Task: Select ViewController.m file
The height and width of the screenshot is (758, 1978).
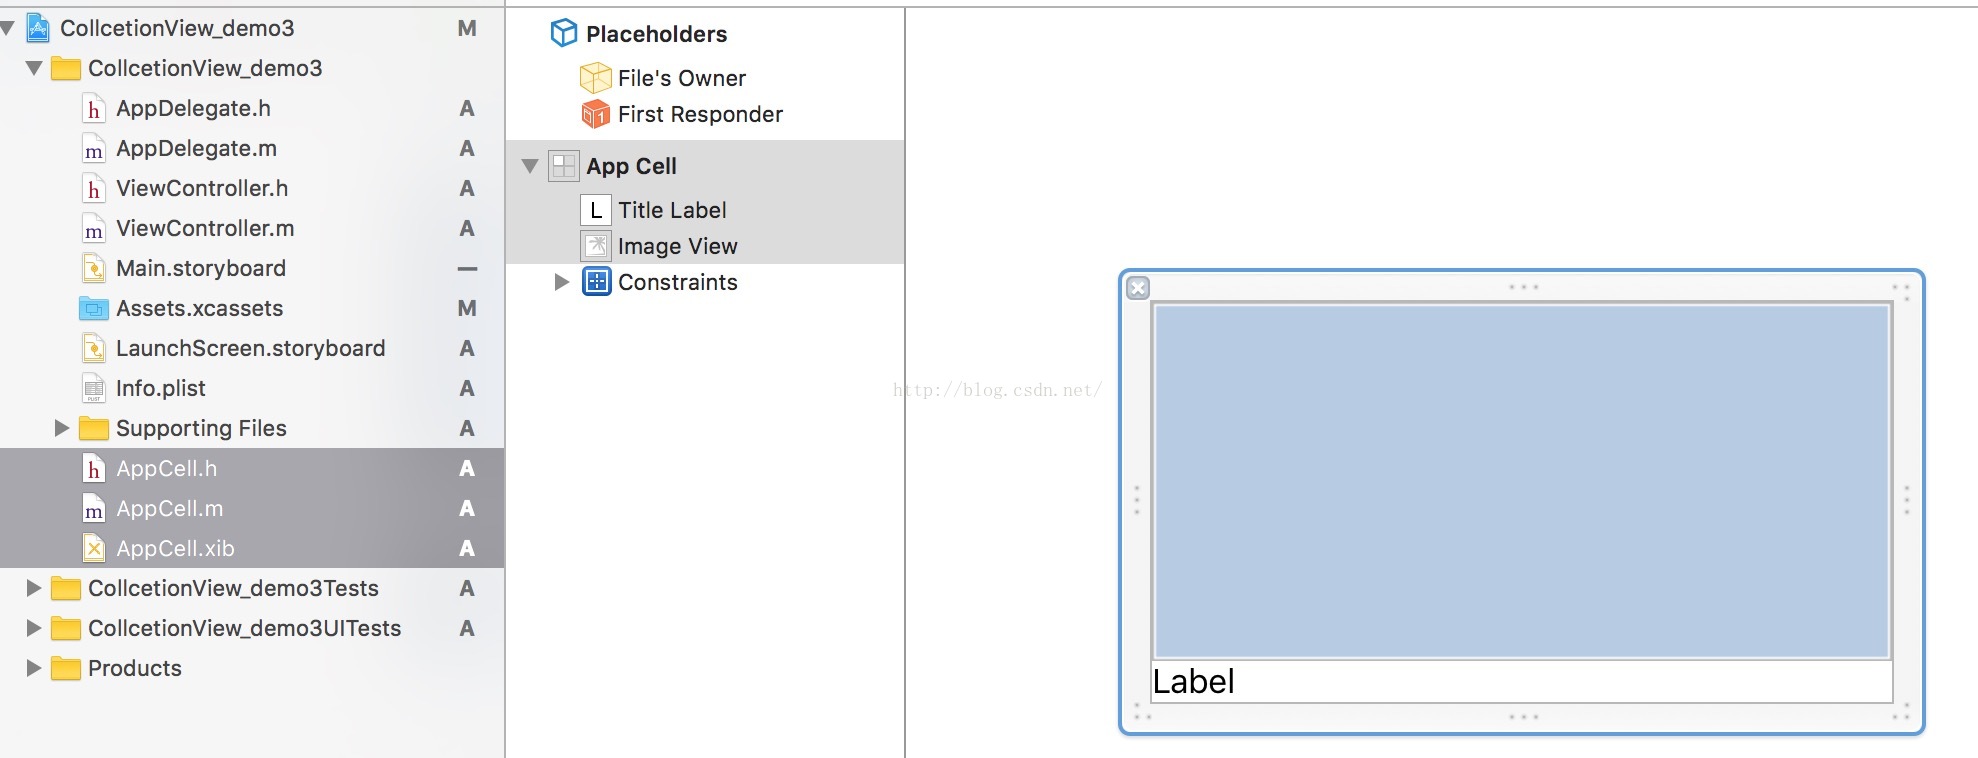Action: coord(205,228)
